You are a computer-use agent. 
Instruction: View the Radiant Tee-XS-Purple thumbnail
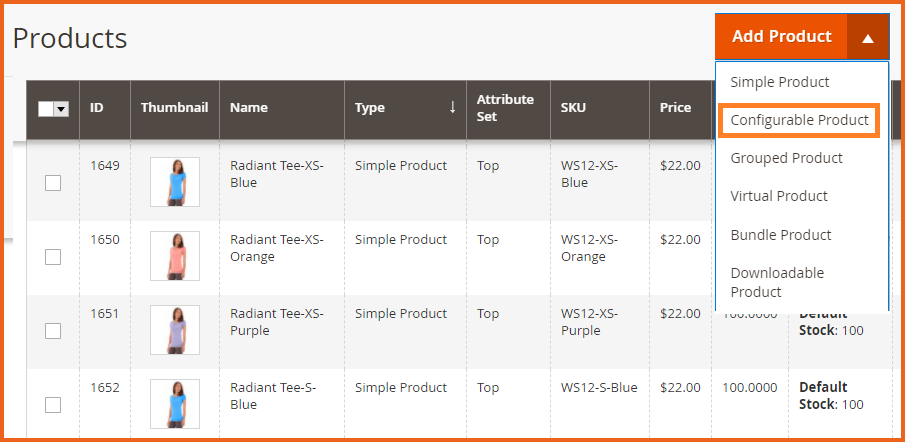(x=174, y=330)
